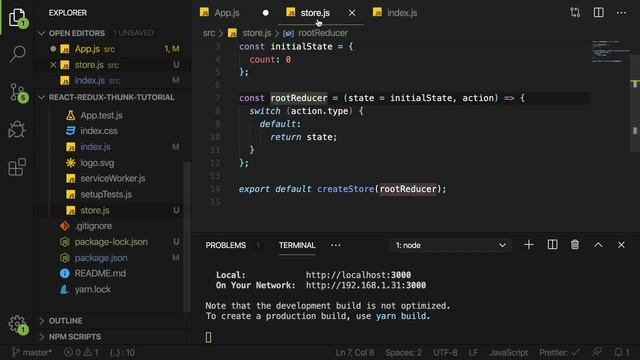Image resolution: width=640 pixels, height=360 pixels.
Task: Open serviceWorker.js in file tree
Action: (x=113, y=178)
